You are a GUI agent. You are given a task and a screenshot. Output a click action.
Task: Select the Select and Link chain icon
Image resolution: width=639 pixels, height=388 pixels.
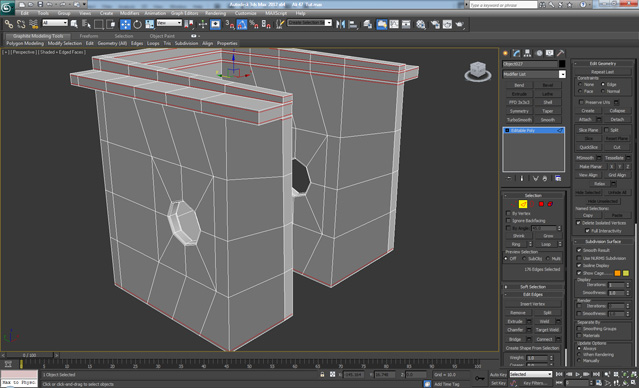[x=9, y=24]
